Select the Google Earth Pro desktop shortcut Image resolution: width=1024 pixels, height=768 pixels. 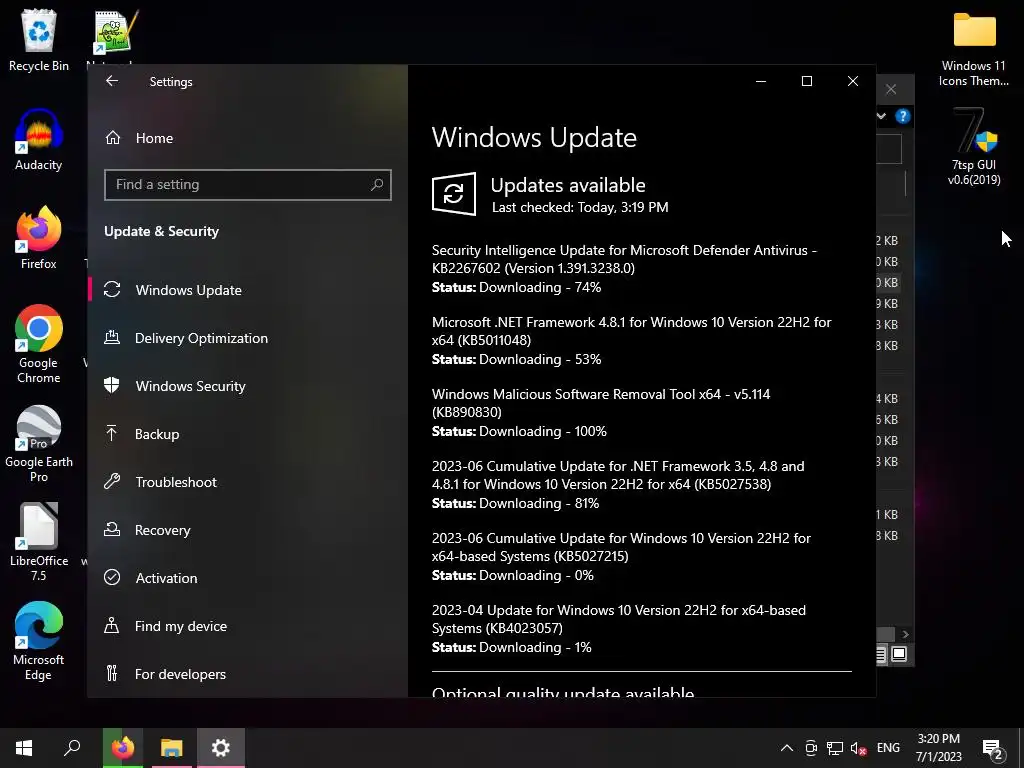click(x=39, y=444)
